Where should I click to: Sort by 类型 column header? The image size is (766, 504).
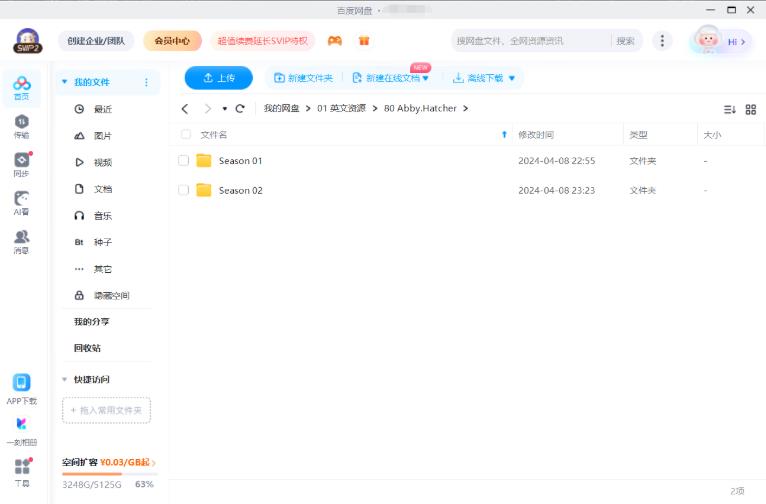pos(638,135)
